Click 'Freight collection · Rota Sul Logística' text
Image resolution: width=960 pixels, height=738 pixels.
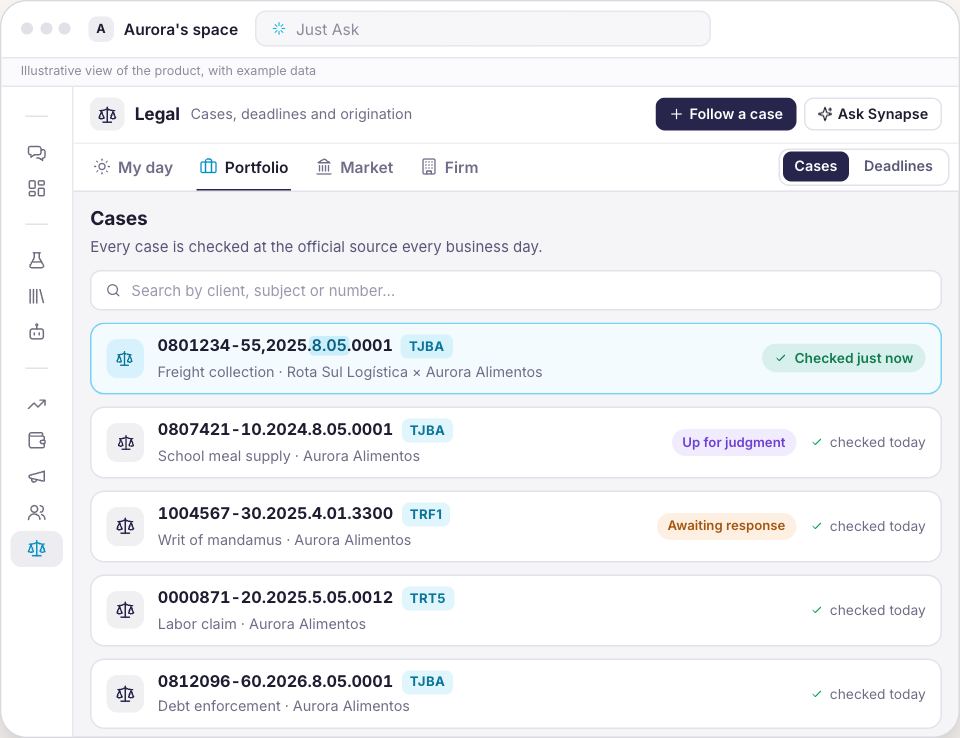click(282, 372)
